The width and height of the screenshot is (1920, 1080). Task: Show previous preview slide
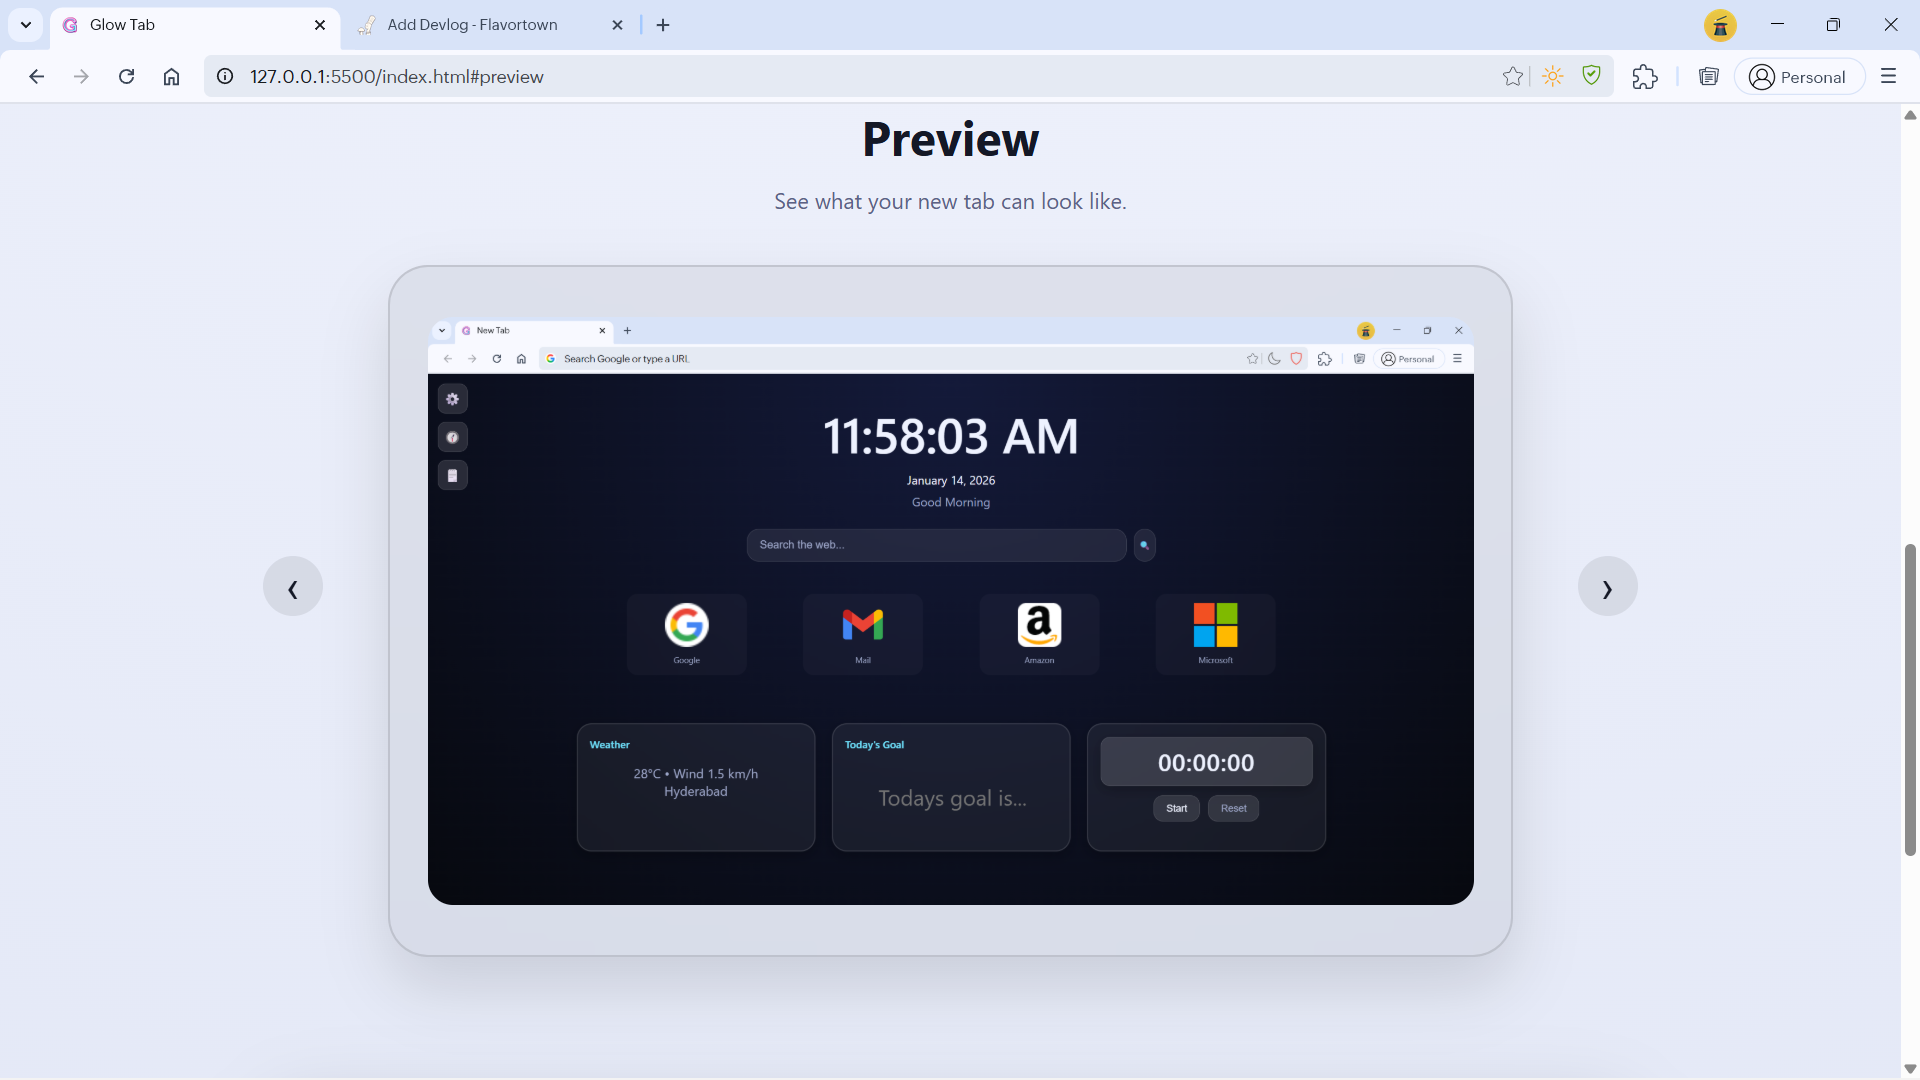(x=293, y=587)
